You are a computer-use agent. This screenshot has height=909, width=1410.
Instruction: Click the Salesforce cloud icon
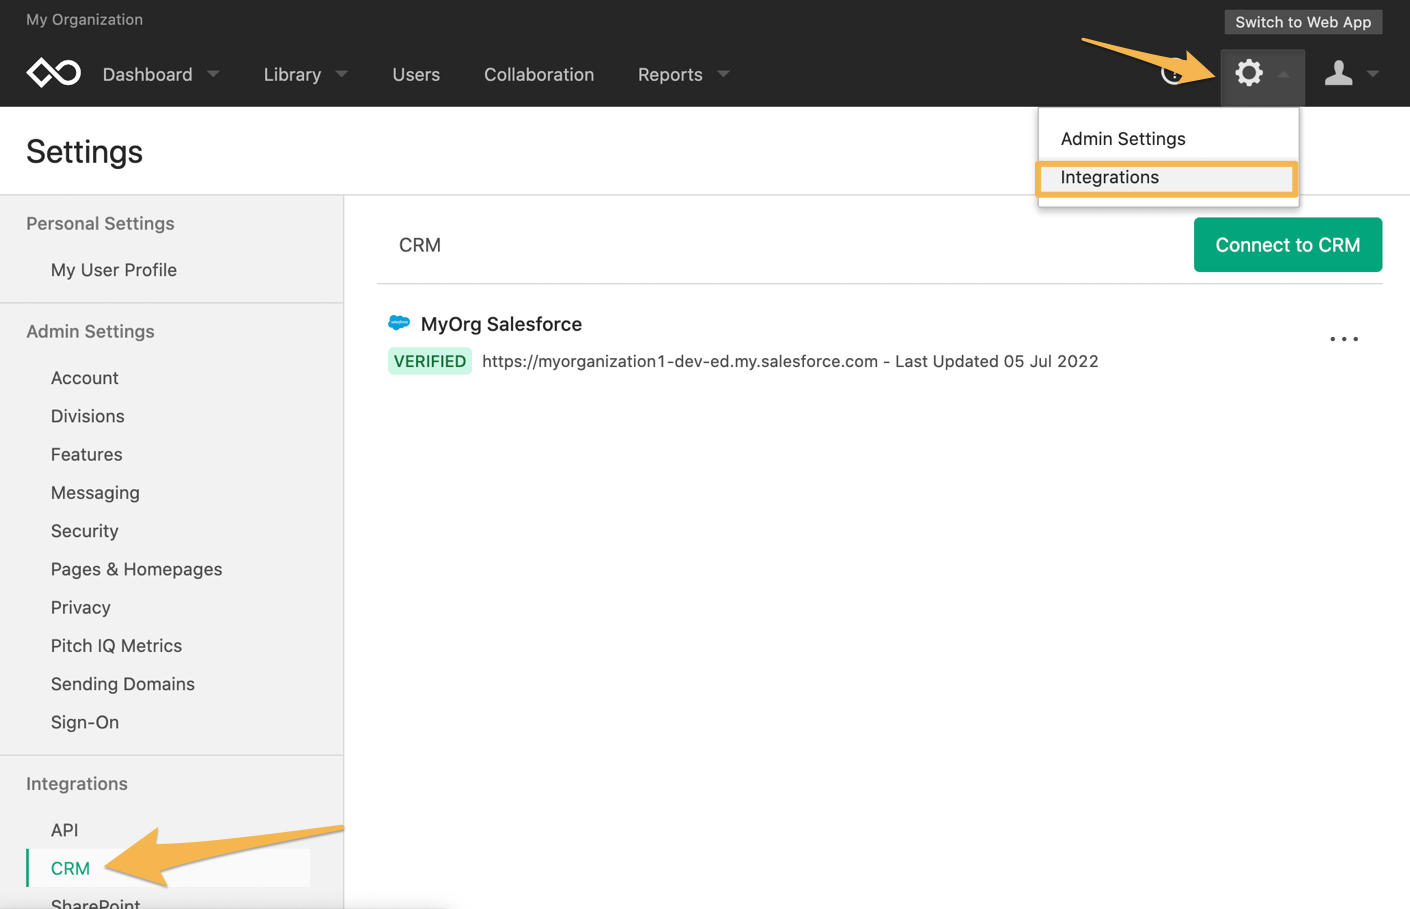tap(399, 323)
